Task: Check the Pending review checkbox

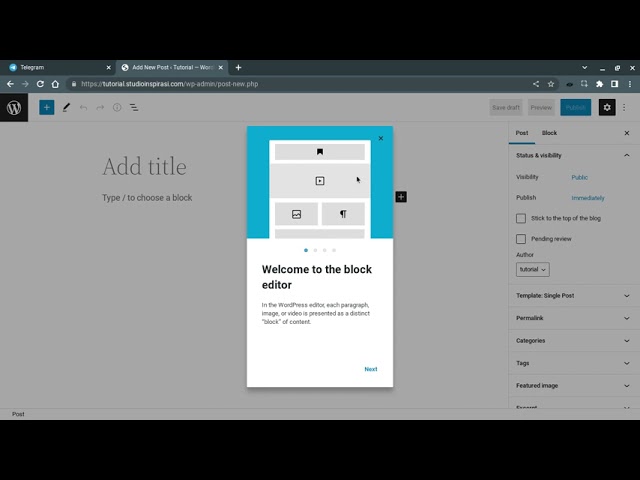Action: point(521,239)
